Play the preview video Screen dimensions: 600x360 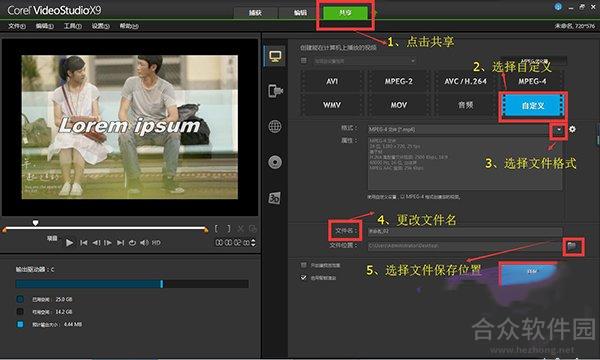[69, 243]
